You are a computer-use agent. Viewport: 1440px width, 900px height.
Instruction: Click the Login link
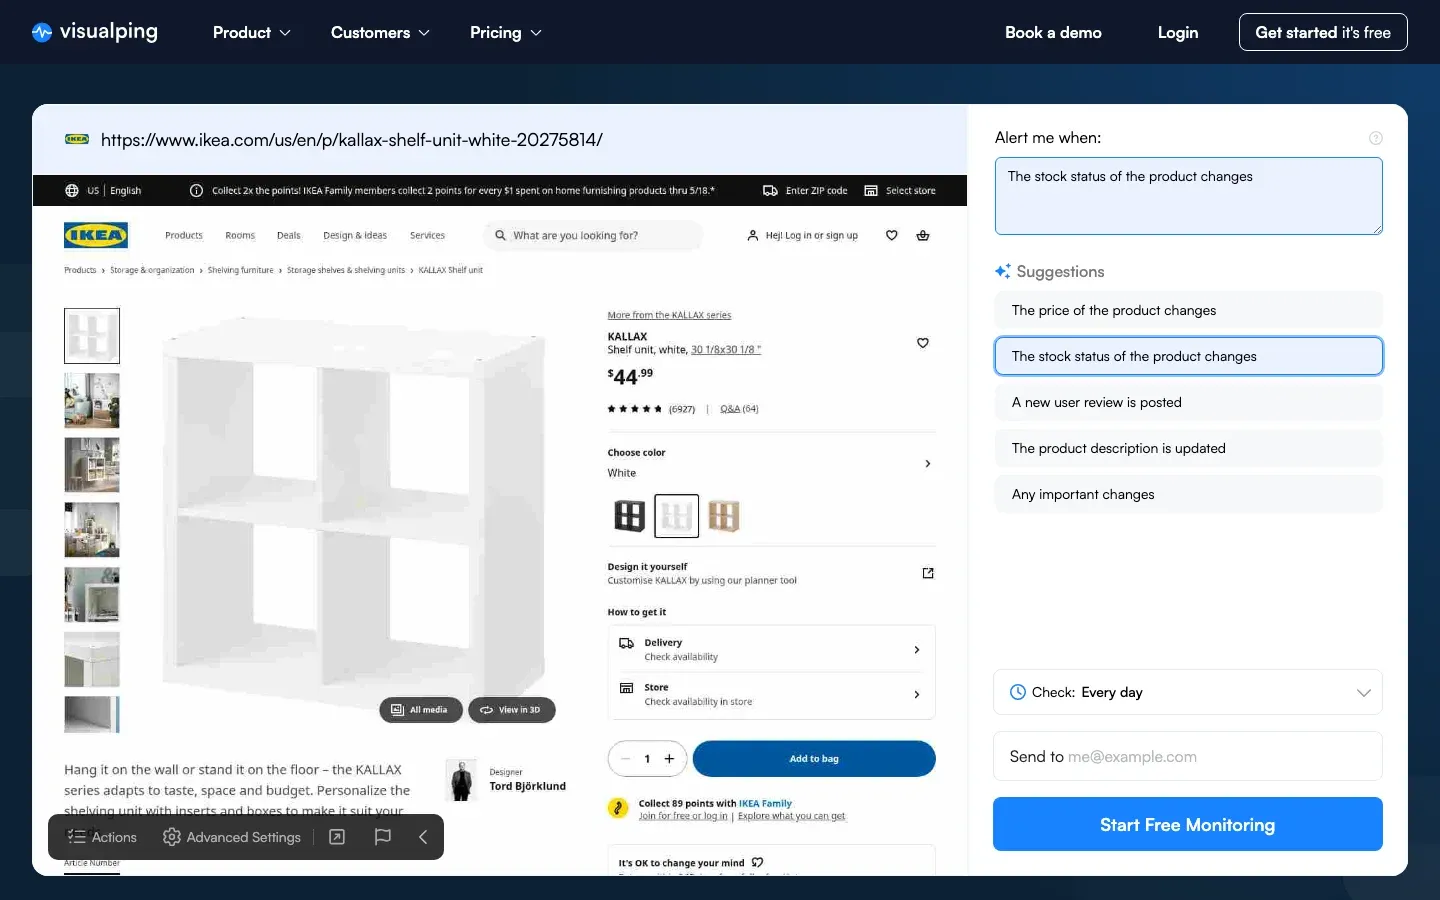click(1178, 33)
